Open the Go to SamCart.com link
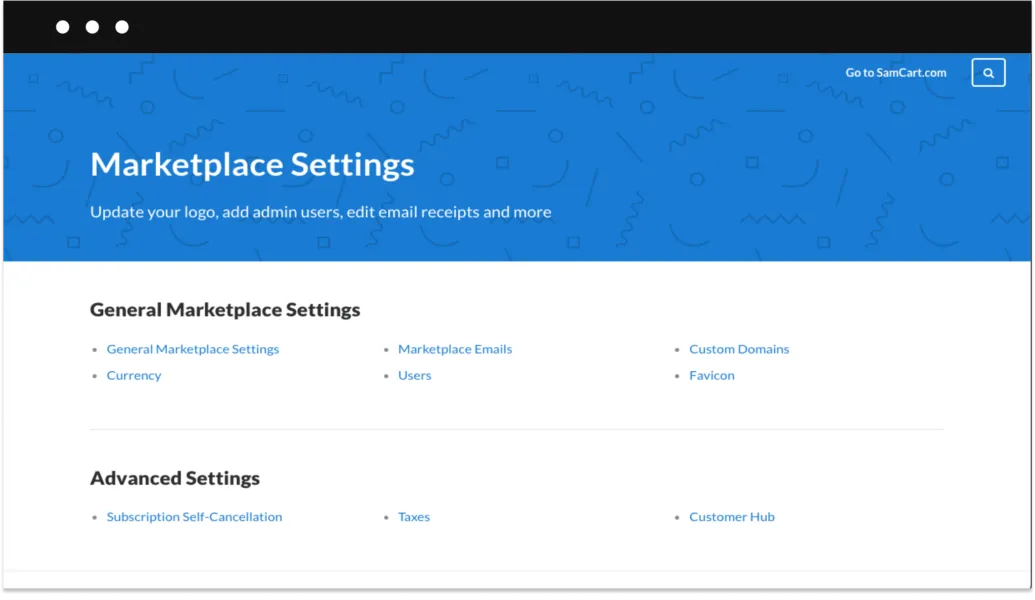This screenshot has width=1035, height=600. pos(896,73)
